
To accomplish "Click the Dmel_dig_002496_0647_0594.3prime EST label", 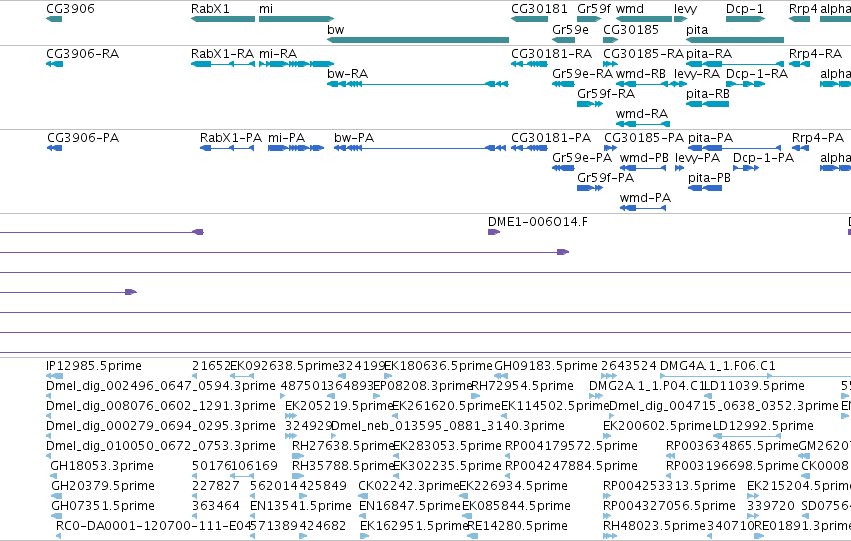I will 161,386.
